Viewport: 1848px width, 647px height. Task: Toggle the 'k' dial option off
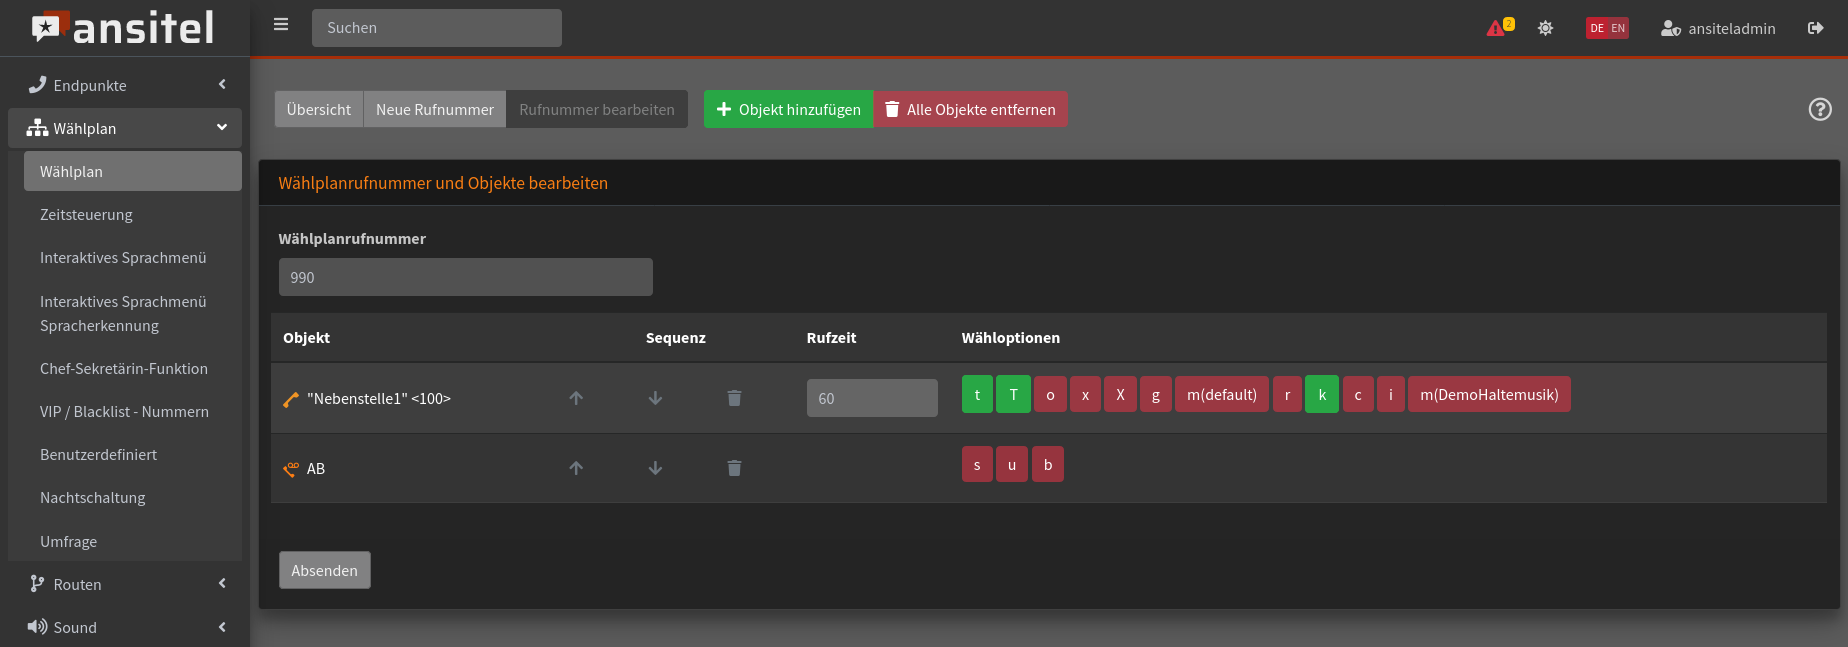click(1321, 395)
